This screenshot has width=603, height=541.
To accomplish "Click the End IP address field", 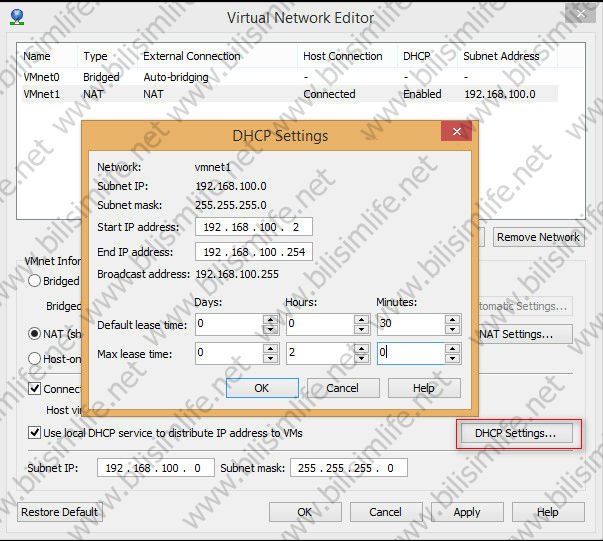I will (254, 252).
